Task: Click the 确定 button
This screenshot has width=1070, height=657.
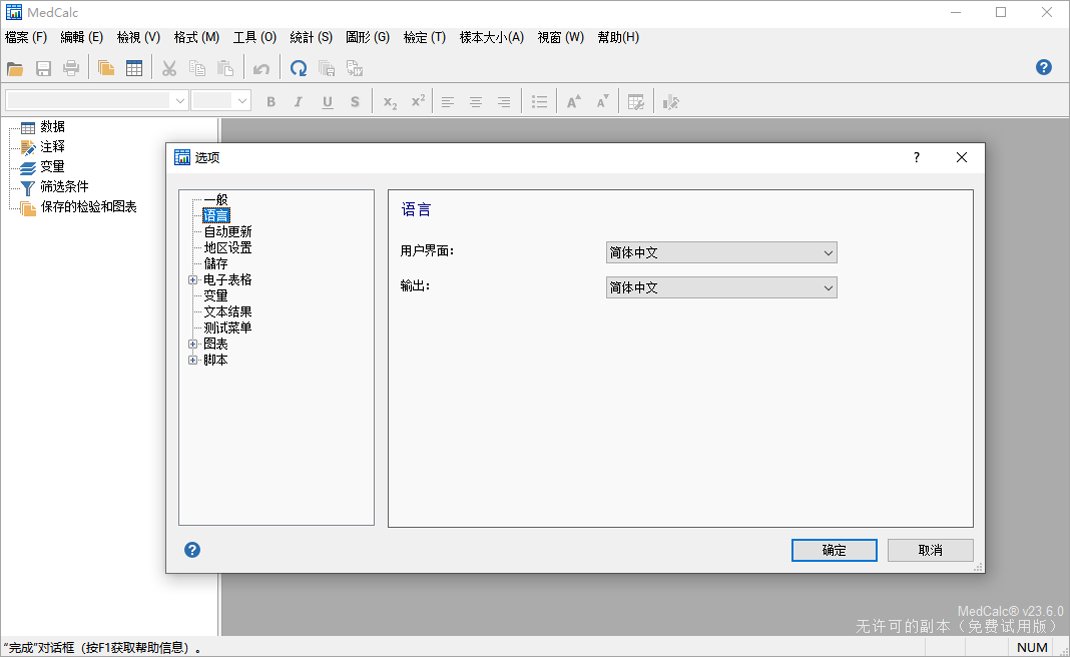Action: click(834, 550)
